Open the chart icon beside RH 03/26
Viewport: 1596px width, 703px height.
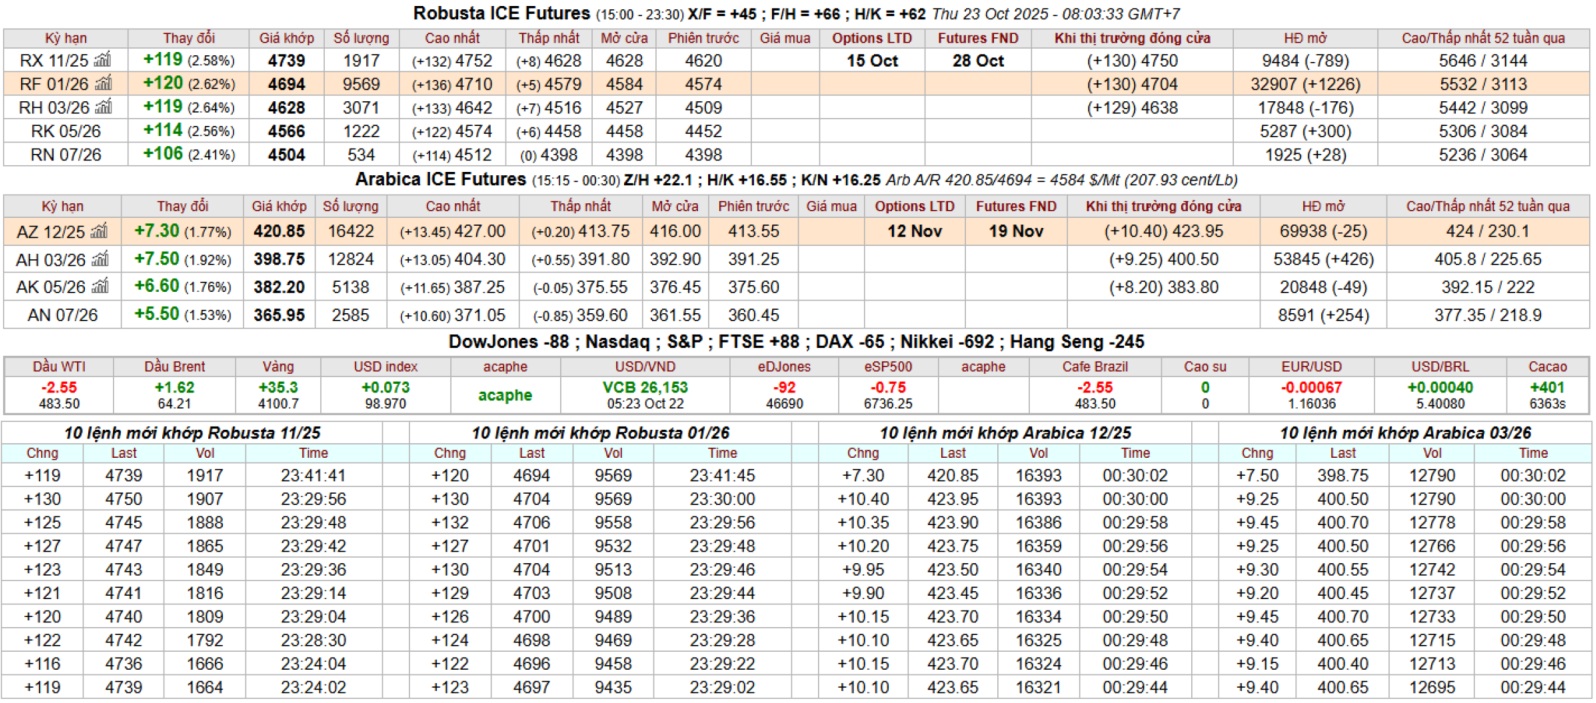[103, 107]
